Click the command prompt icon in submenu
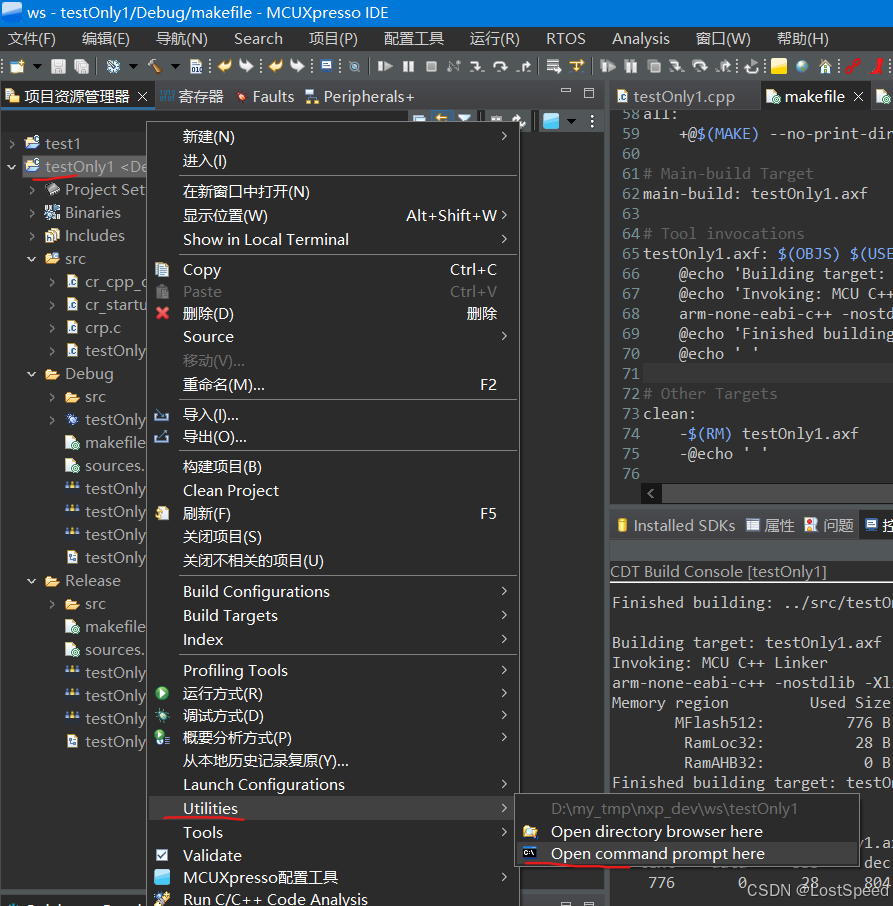Viewport: 893px width, 906px height. 530,853
